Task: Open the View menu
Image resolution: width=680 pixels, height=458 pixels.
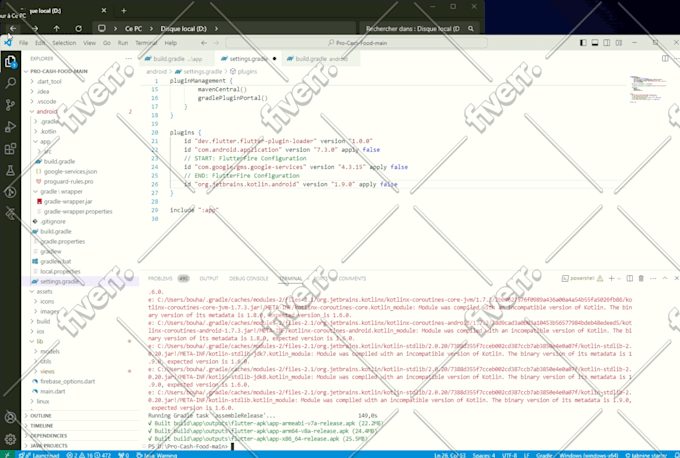Action: tap(89, 43)
